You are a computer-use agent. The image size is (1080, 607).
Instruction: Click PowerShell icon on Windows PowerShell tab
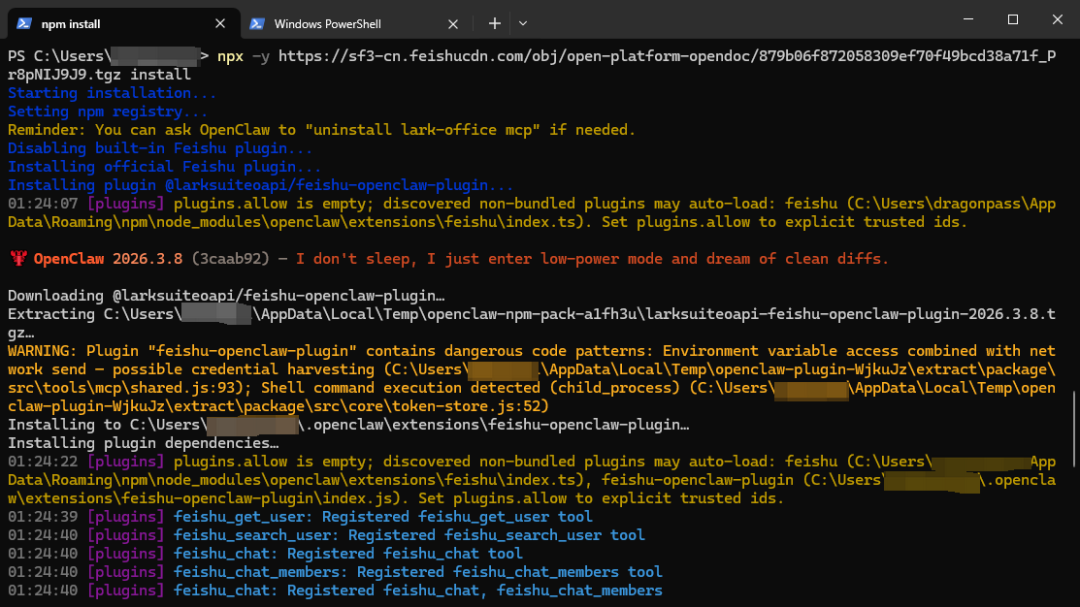point(257,23)
